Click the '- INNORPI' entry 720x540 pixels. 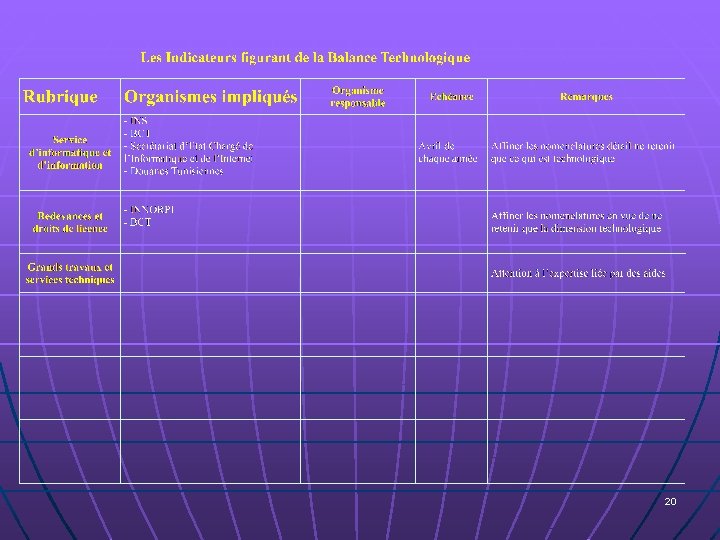(x=149, y=209)
